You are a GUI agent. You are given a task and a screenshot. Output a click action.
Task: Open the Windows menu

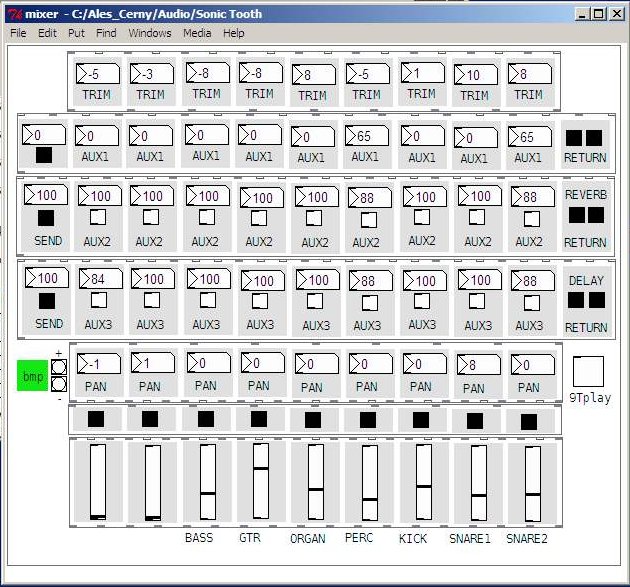pos(150,33)
